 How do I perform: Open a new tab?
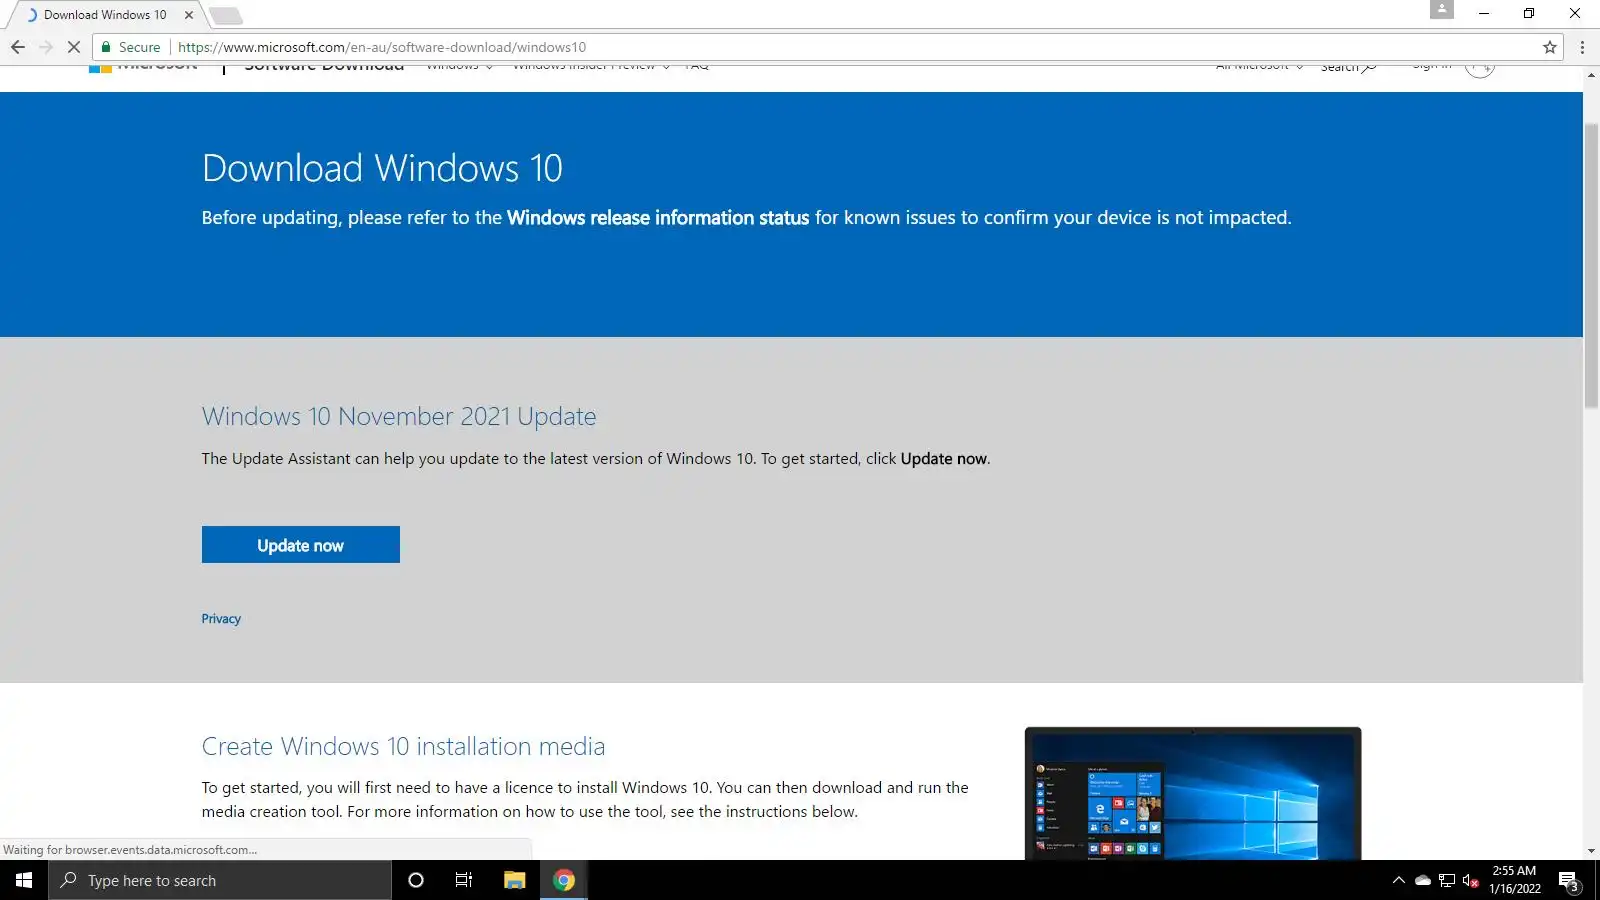pyautogui.click(x=226, y=16)
